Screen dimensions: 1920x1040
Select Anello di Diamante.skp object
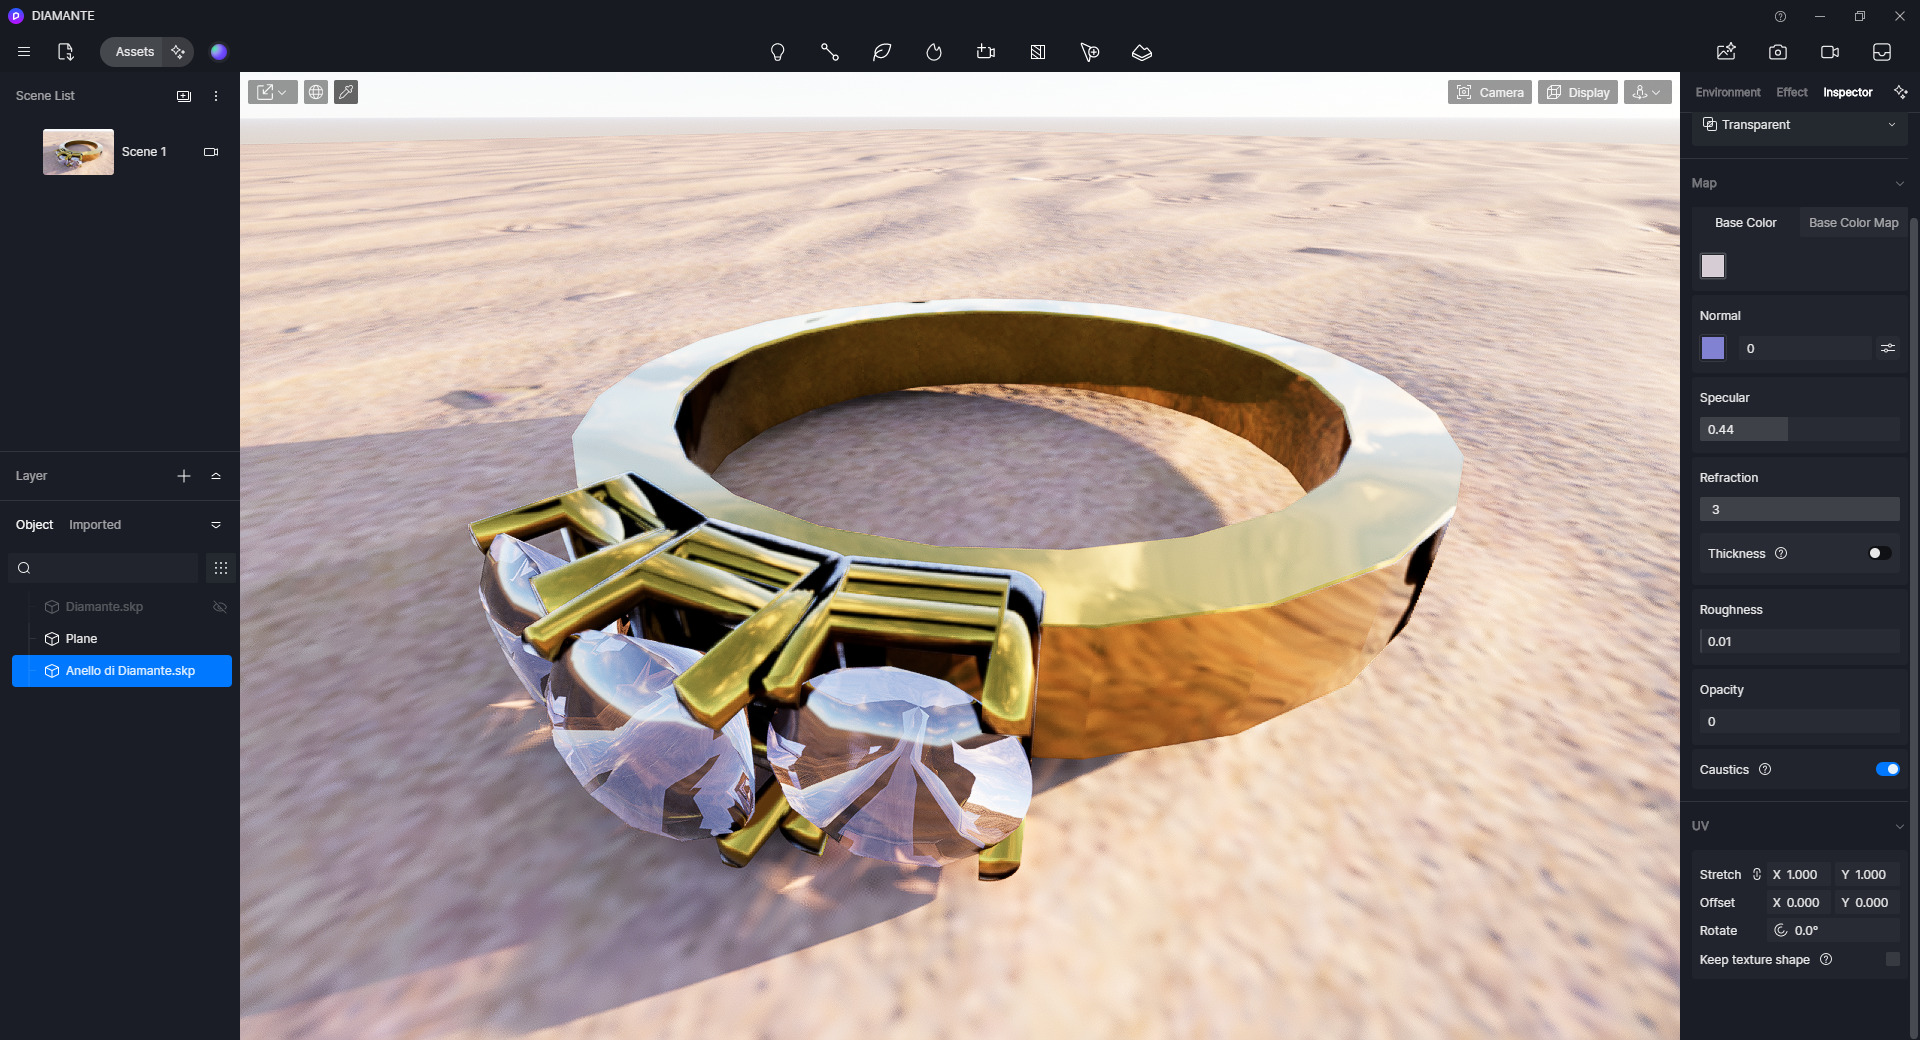click(122, 671)
